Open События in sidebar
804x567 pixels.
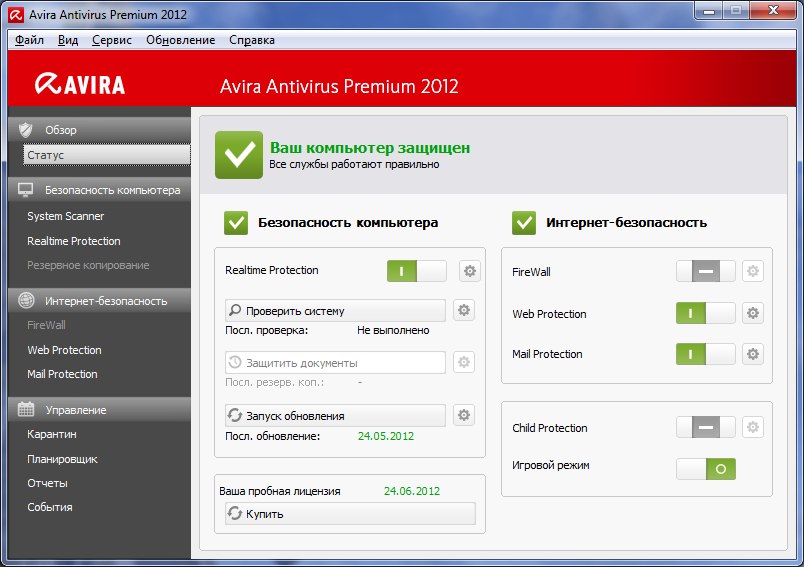50,507
